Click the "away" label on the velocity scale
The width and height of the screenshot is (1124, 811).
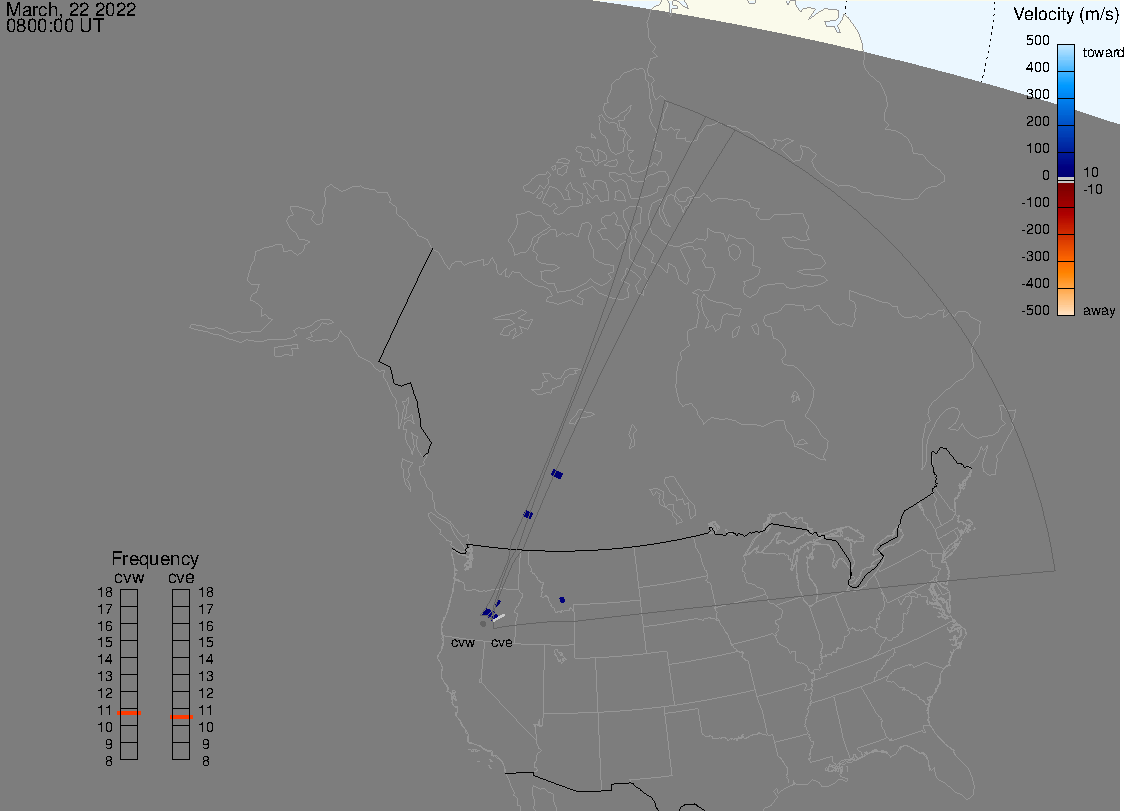(x=1099, y=311)
